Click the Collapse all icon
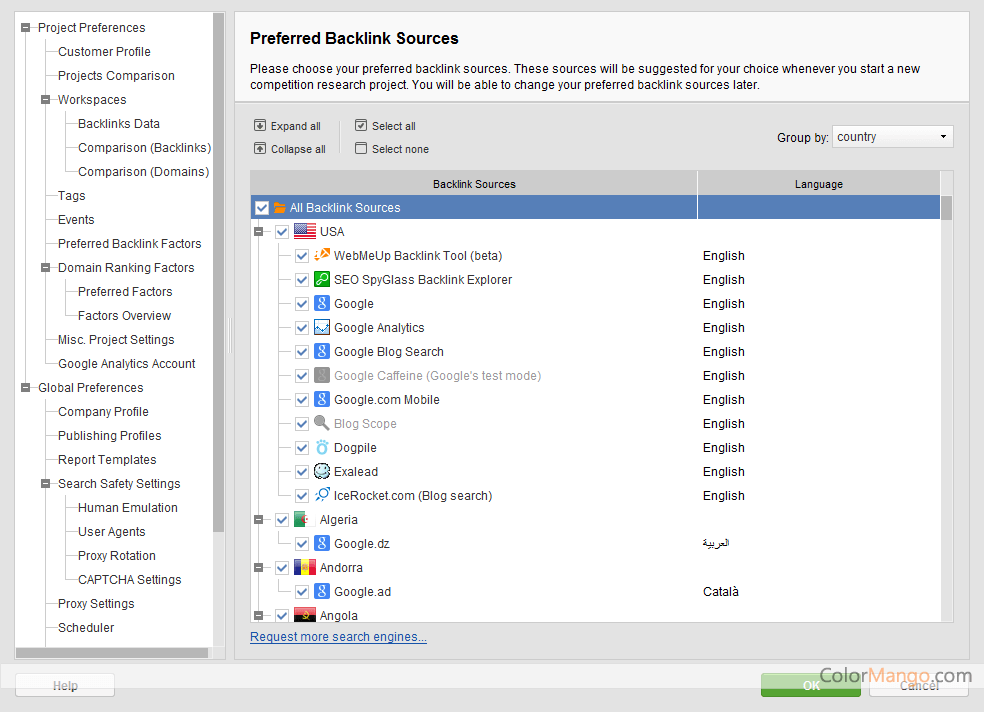Screen dimensions: 984x712 pyautogui.click(x=260, y=149)
